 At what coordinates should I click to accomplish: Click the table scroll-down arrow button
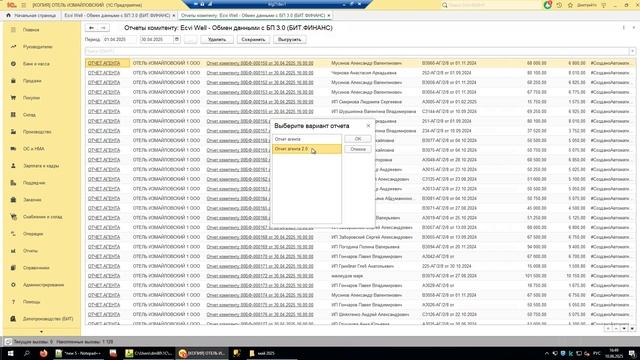click(x=624, y=329)
